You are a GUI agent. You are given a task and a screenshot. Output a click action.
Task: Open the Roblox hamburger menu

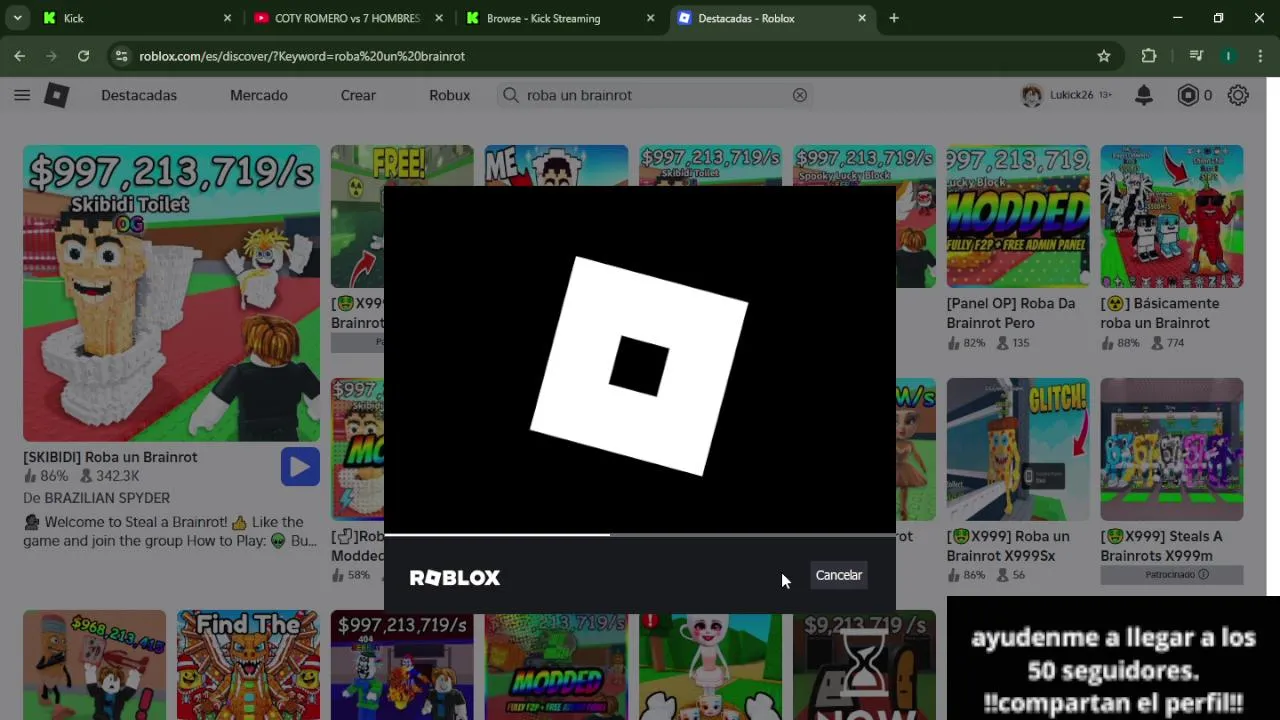point(22,95)
